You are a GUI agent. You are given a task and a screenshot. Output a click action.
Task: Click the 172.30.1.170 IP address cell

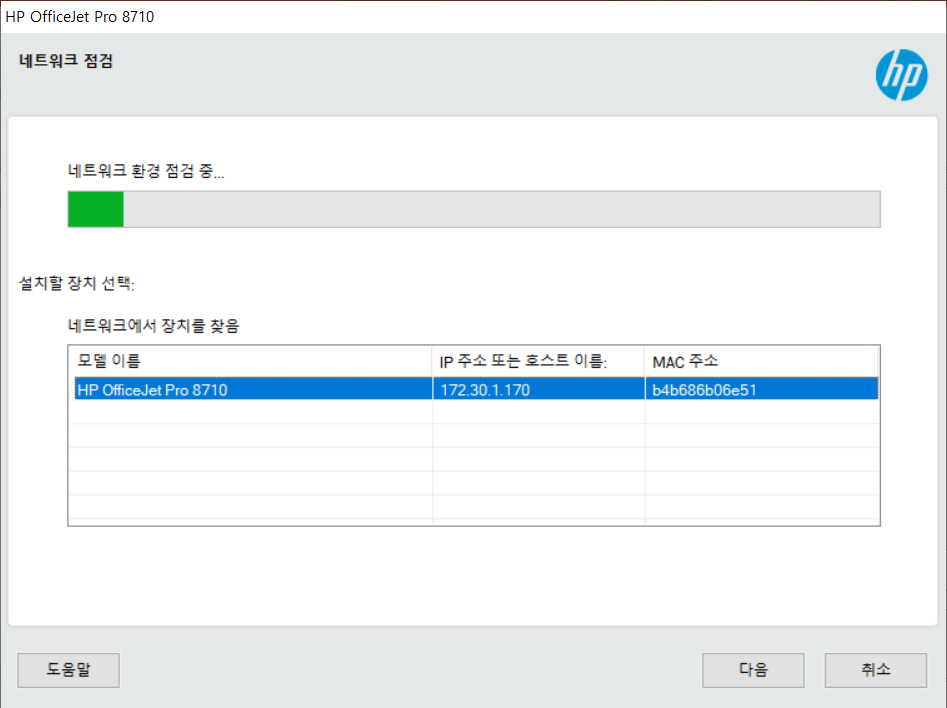[x=485, y=390]
